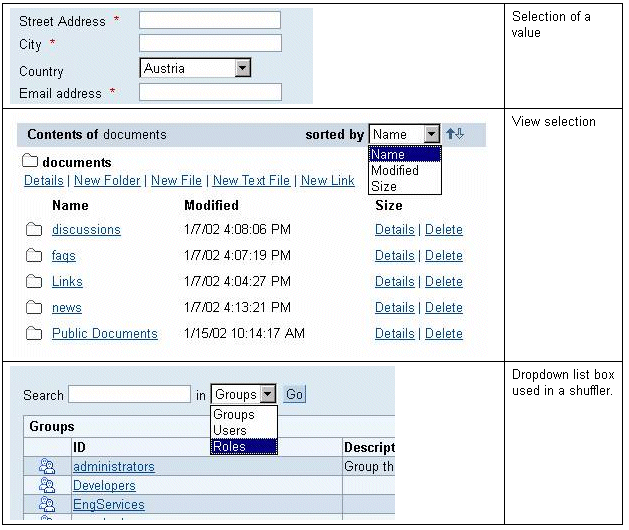Click the Street Address input field
Screen dimensions: 629x530
[210, 20]
